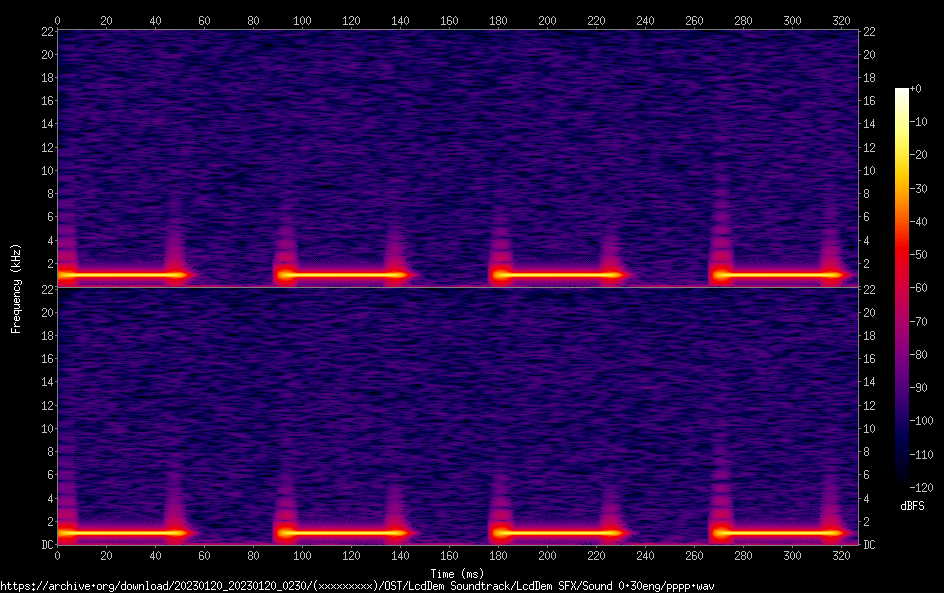
Task: Select the fourth tone burst in the lower channel
Action: (x=776, y=533)
